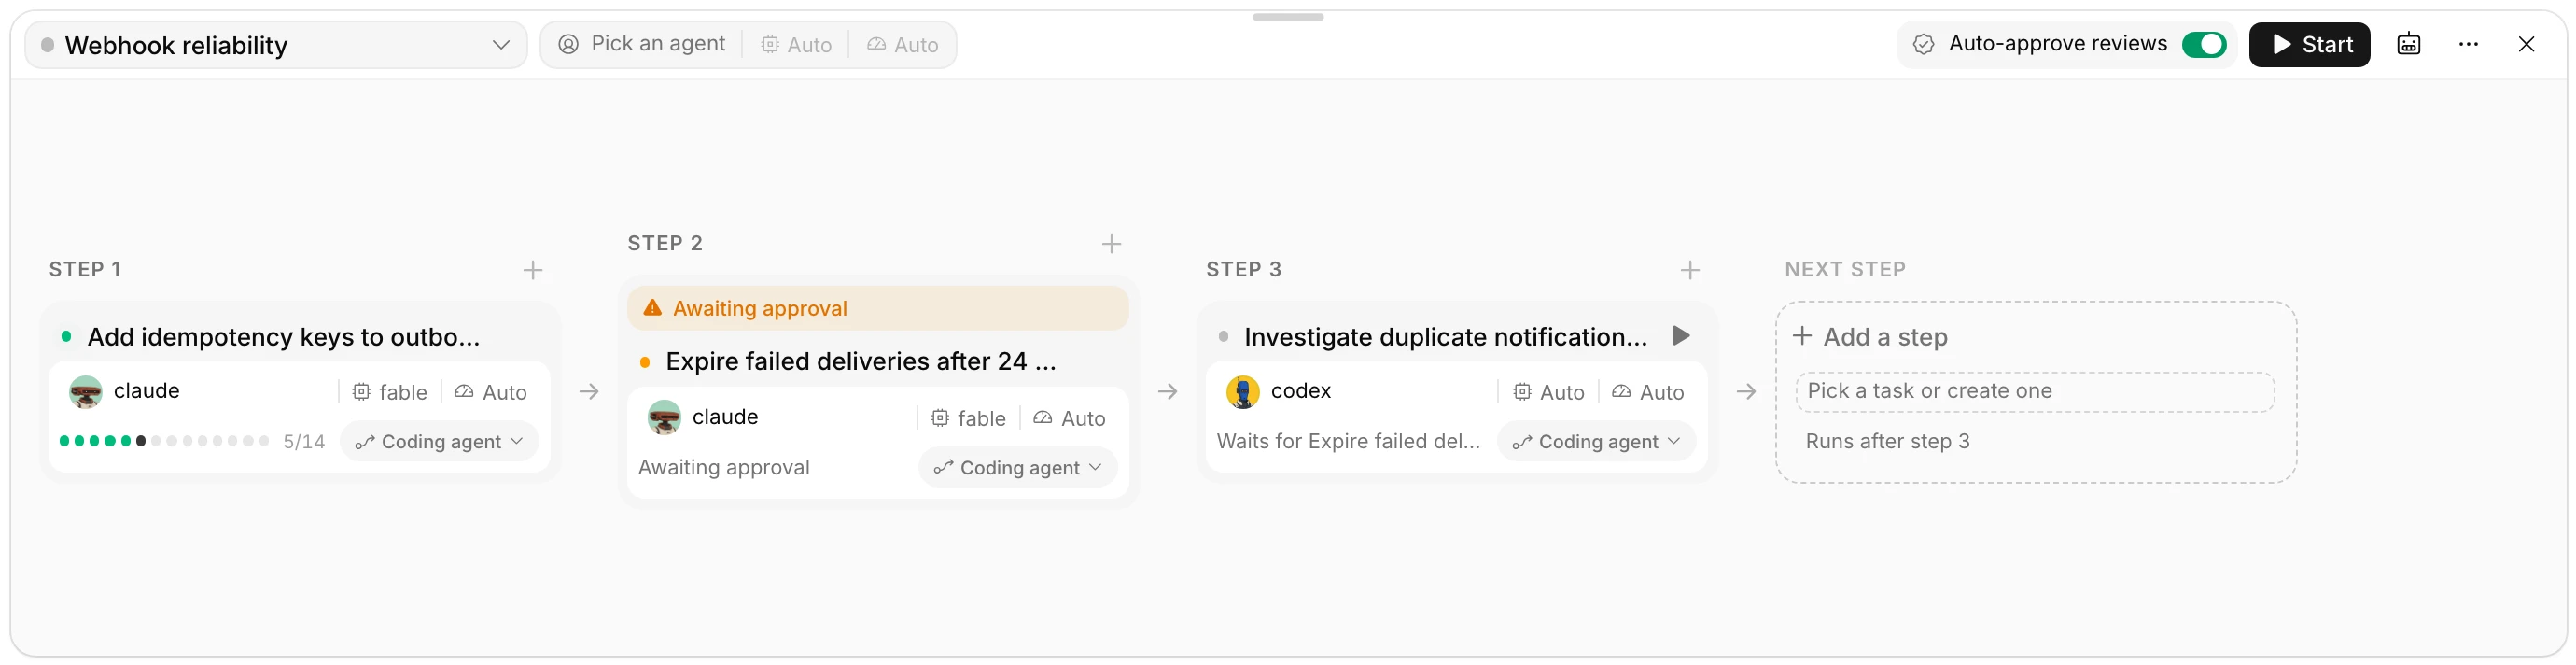Click STEP 2 header label

(665, 243)
